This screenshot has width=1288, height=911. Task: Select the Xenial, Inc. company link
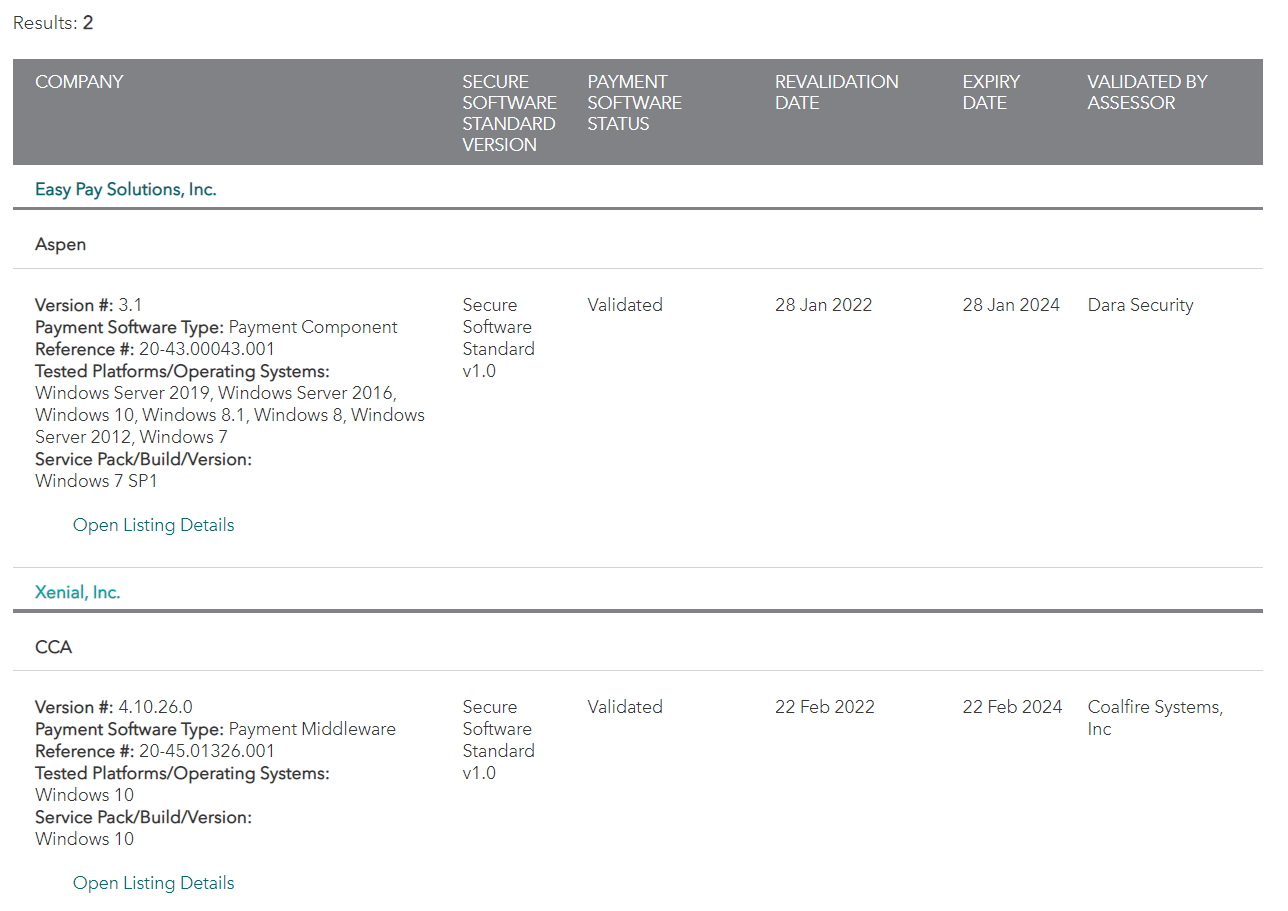click(77, 591)
